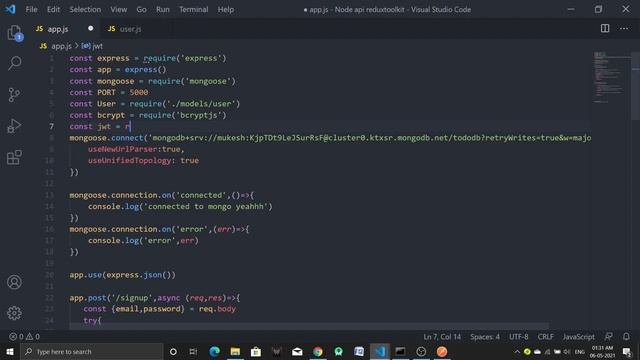
Task: Select language mode JavaScript
Action: coord(578,337)
